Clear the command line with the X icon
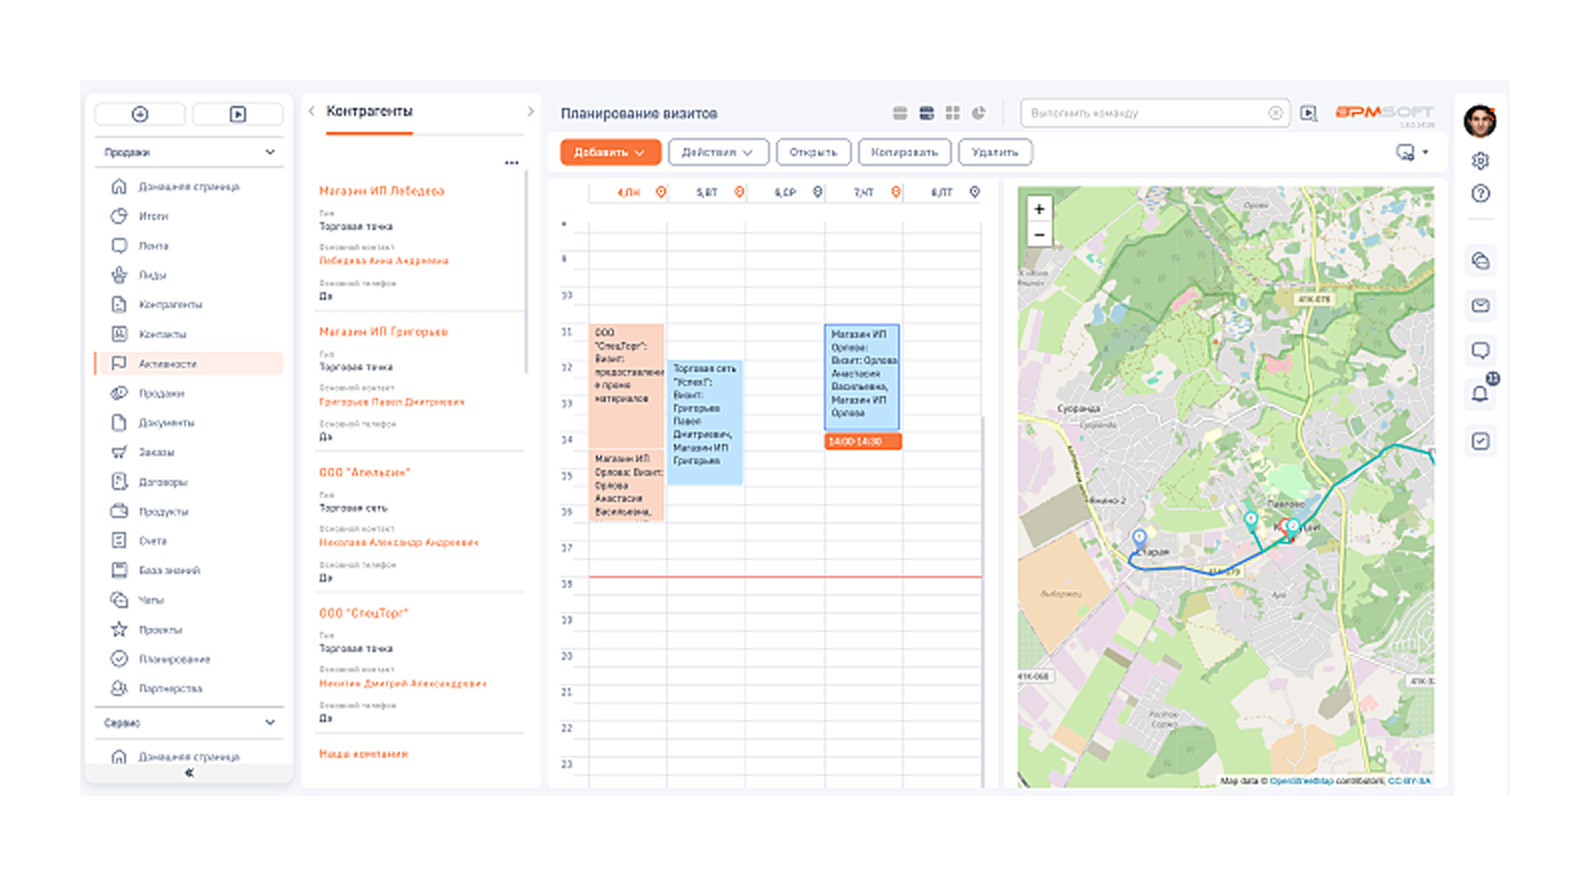The height and width of the screenshot is (876, 1590). [x=1275, y=113]
